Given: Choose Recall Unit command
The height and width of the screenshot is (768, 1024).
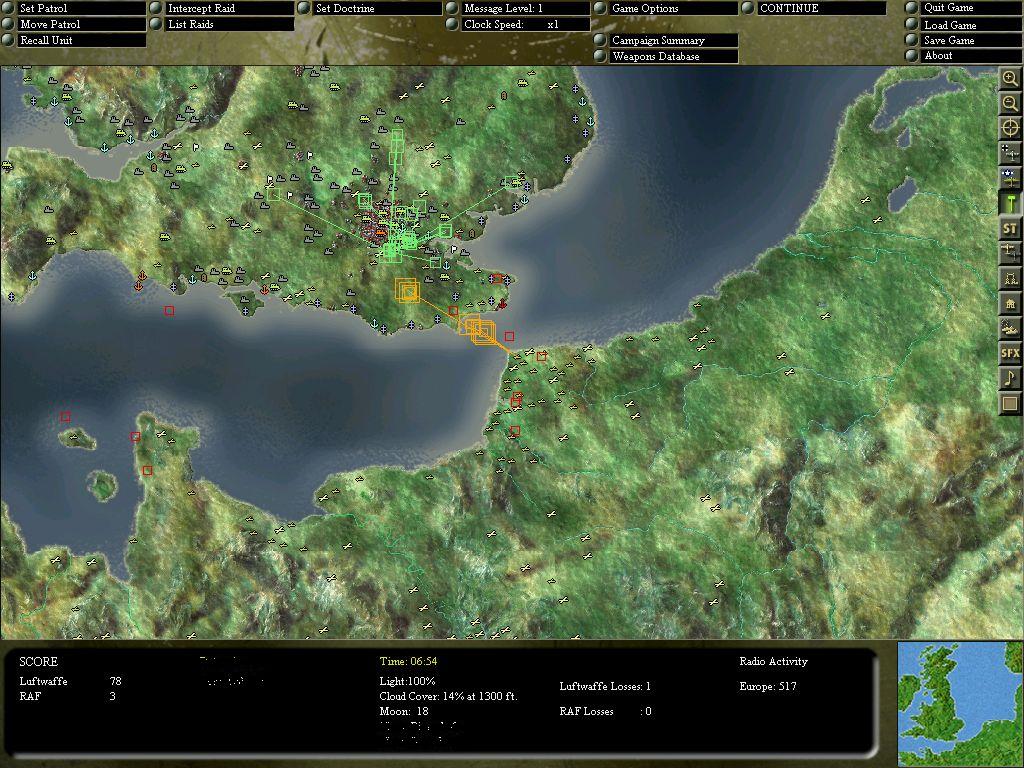Looking at the screenshot, I should [x=73, y=40].
